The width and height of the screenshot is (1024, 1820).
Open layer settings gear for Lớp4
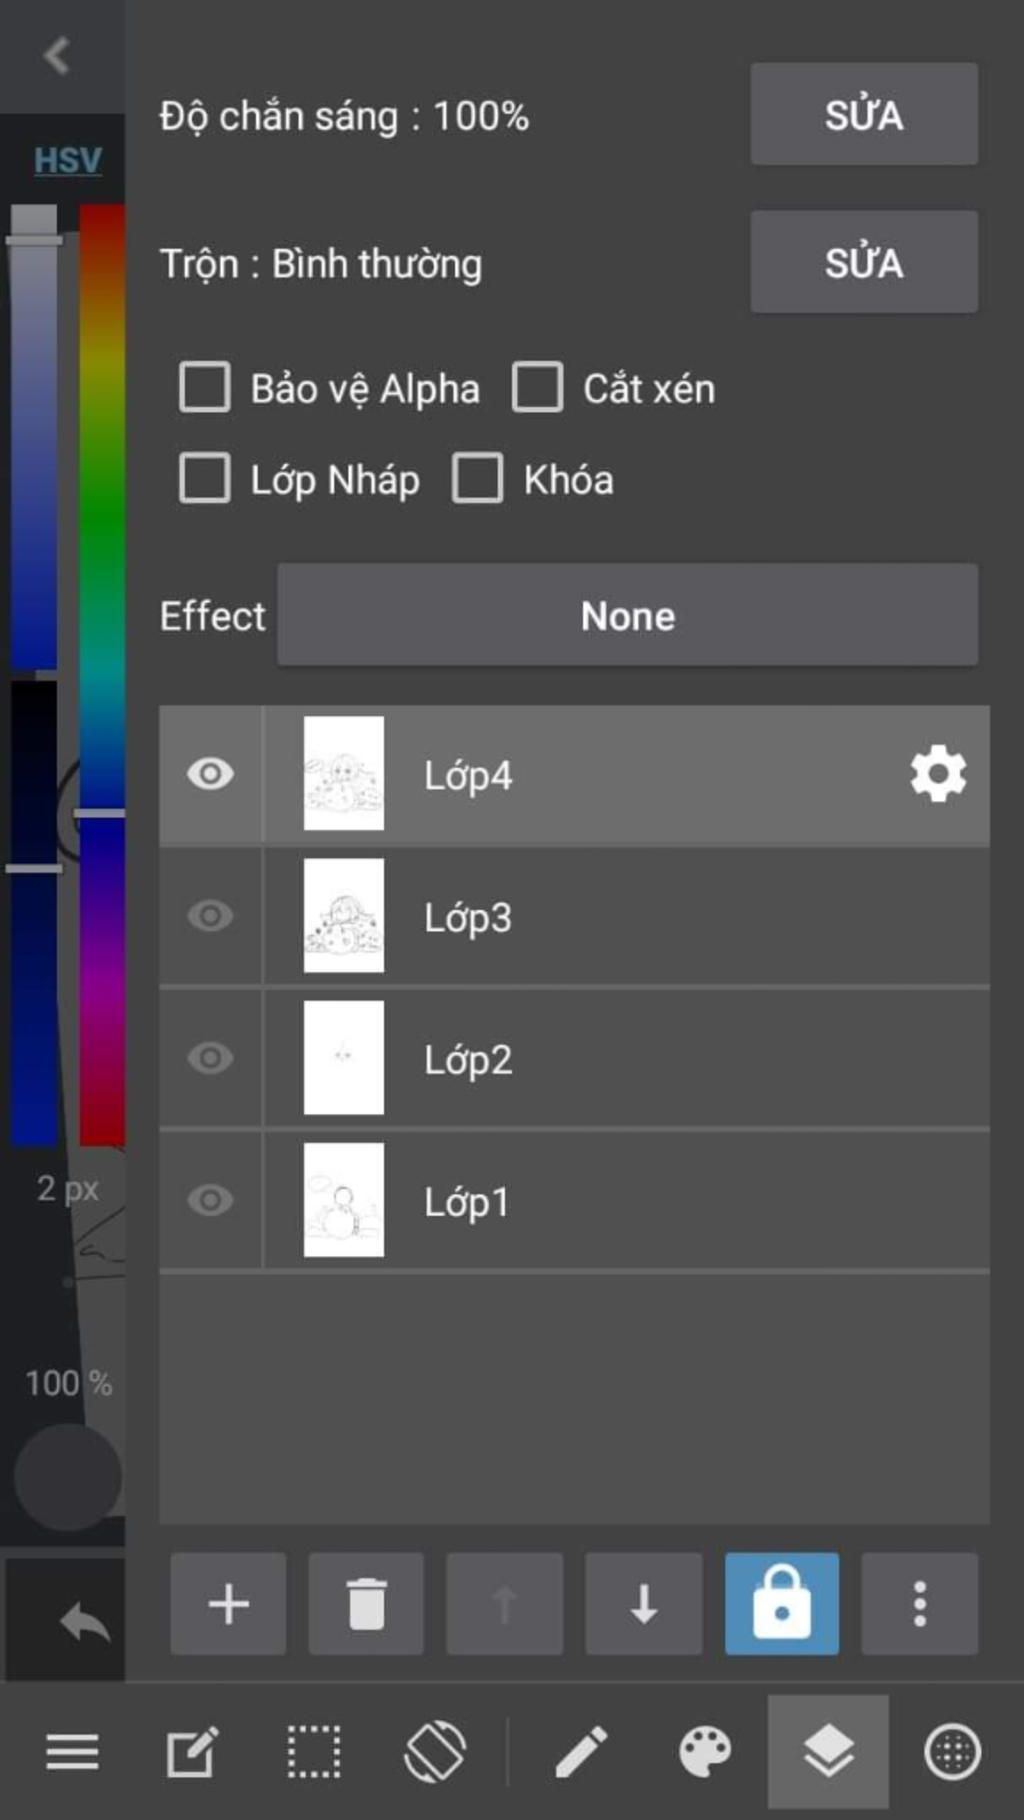click(x=938, y=774)
